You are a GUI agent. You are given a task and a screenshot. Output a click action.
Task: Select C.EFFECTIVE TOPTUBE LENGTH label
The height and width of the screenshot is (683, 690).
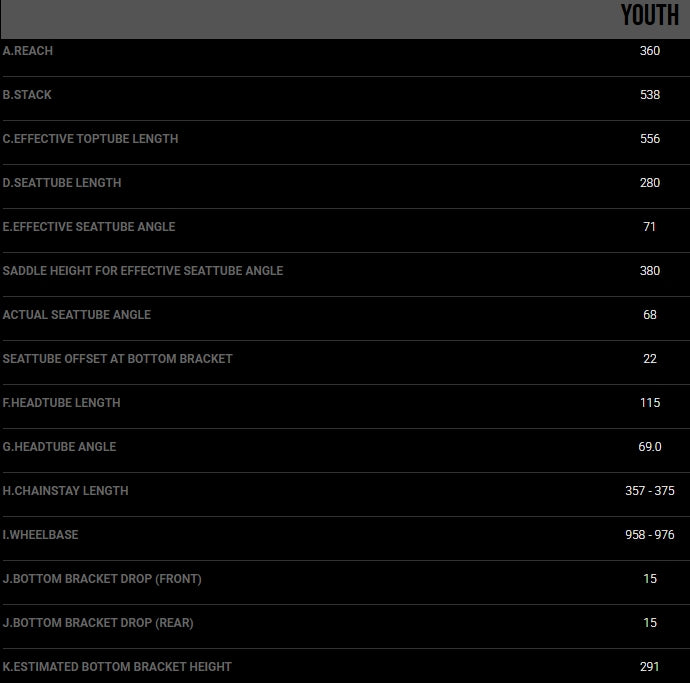click(90, 139)
